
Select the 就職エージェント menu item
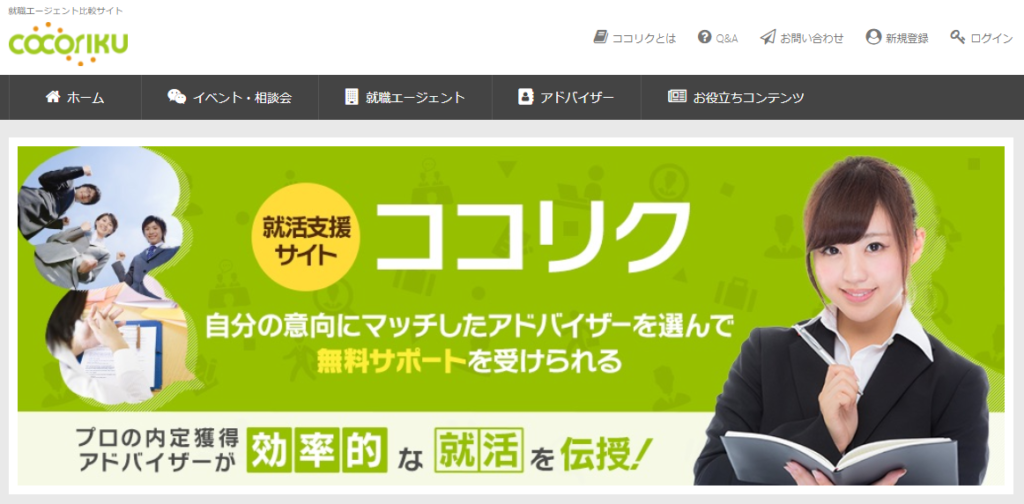pos(406,97)
